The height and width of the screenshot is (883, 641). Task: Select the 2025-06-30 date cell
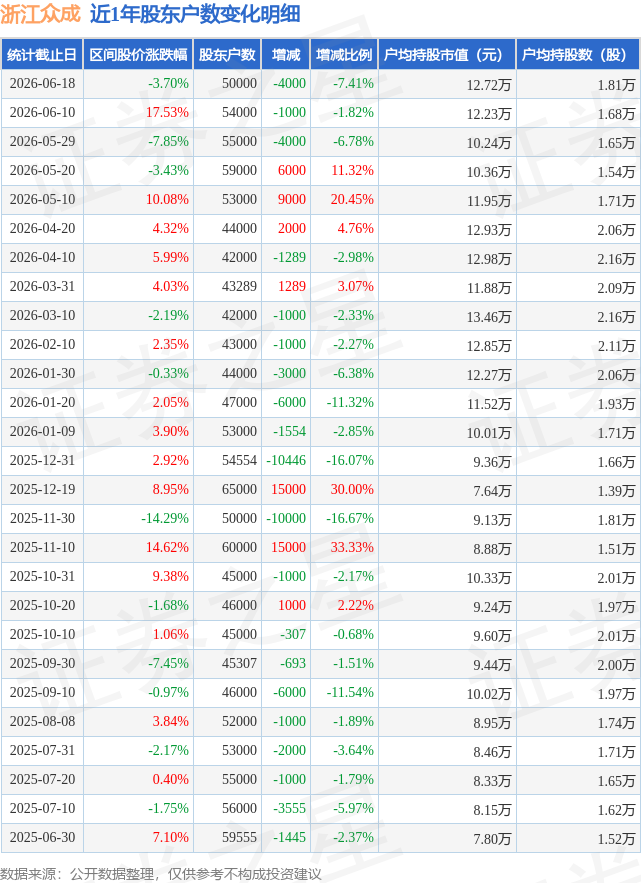click(42, 837)
